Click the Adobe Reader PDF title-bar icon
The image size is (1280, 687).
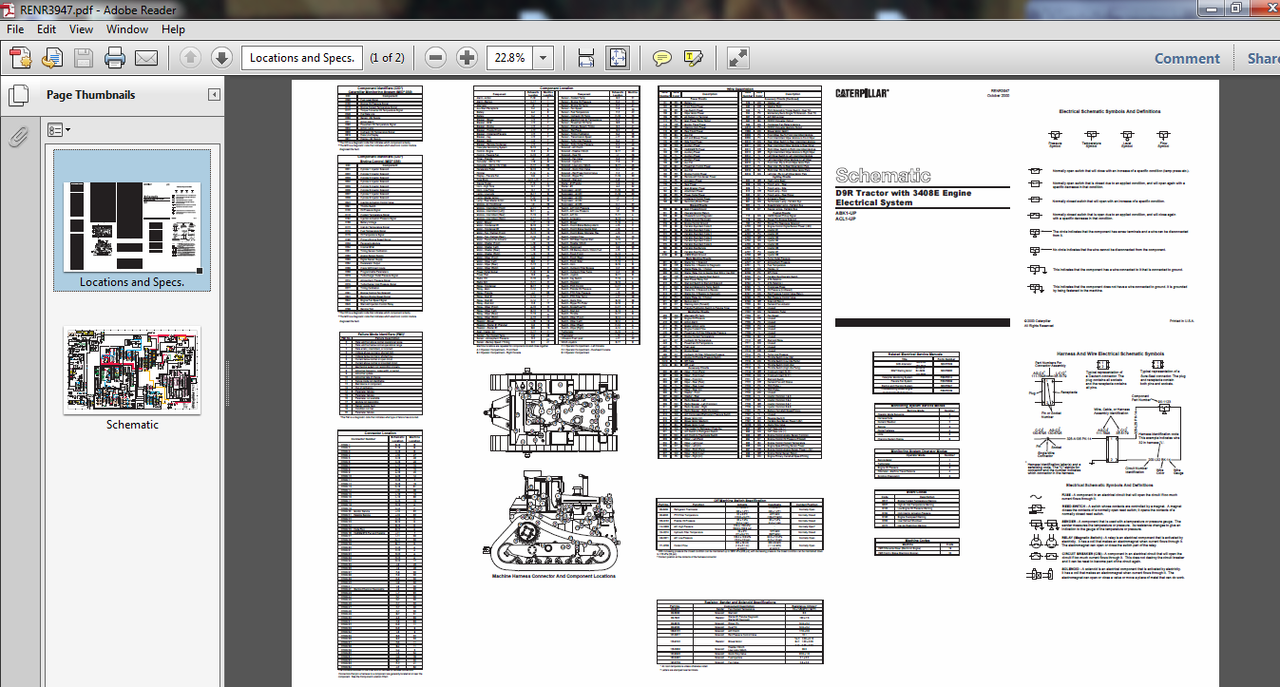9,9
